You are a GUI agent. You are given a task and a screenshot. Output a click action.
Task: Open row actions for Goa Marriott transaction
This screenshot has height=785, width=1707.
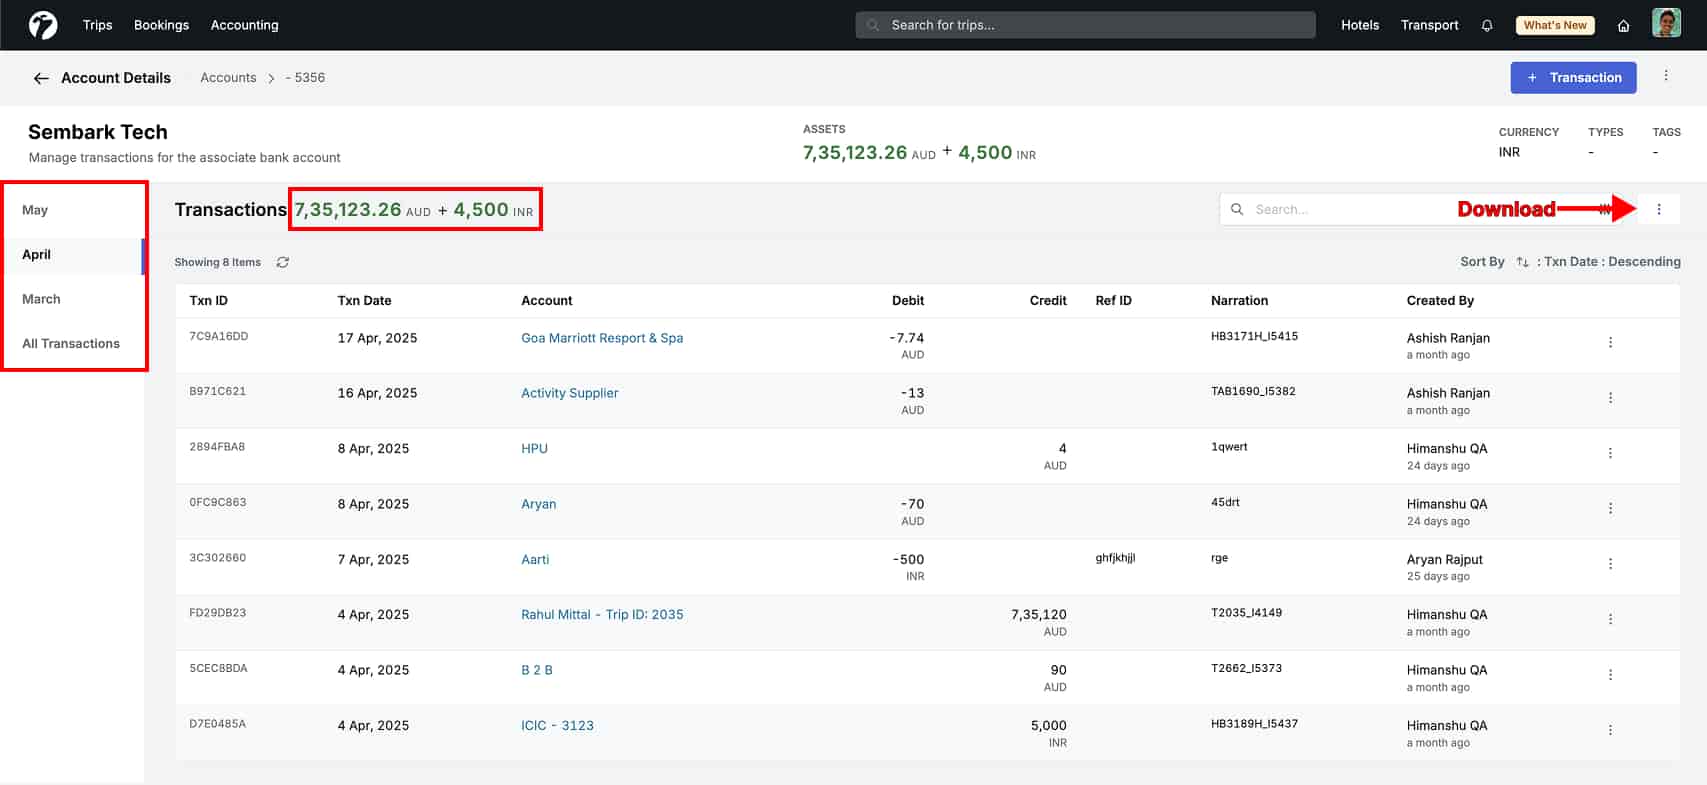click(1610, 343)
